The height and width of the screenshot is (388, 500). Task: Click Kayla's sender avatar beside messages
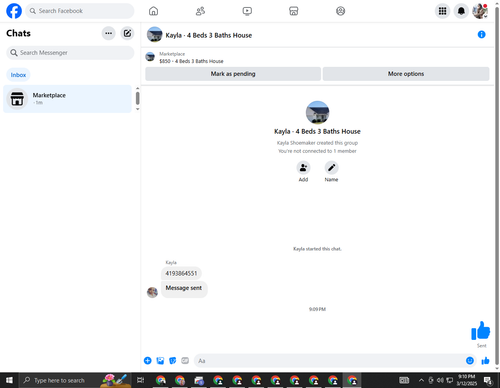152,292
